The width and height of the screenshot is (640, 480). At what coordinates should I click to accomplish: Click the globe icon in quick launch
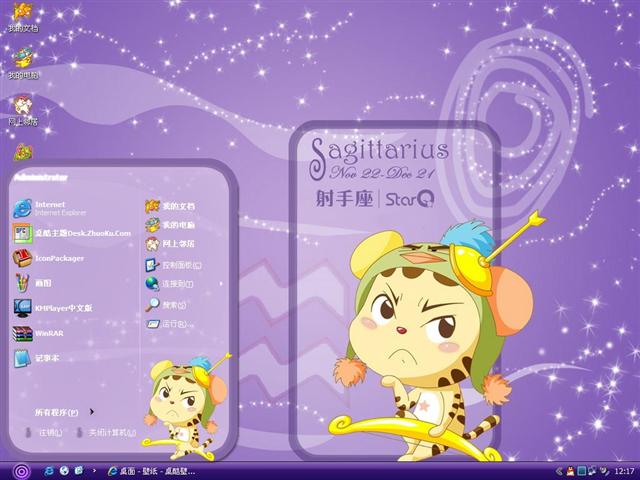(x=64, y=471)
